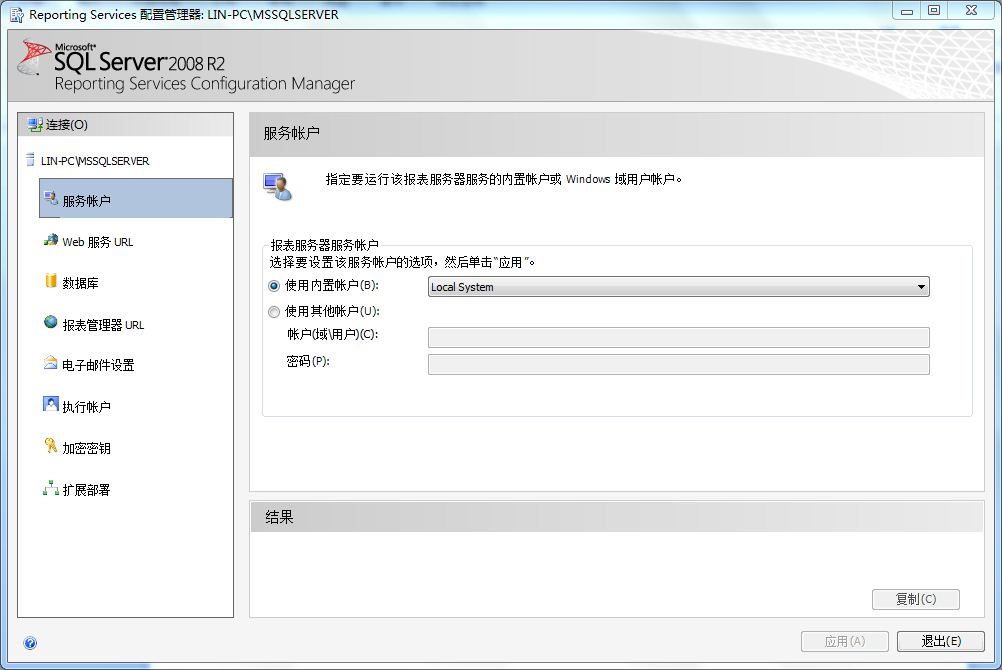Screen dimensions: 1002x670
Task: Select the 使用其他帐户(U) radio button
Action: pyautogui.click(x=274, y=311)
